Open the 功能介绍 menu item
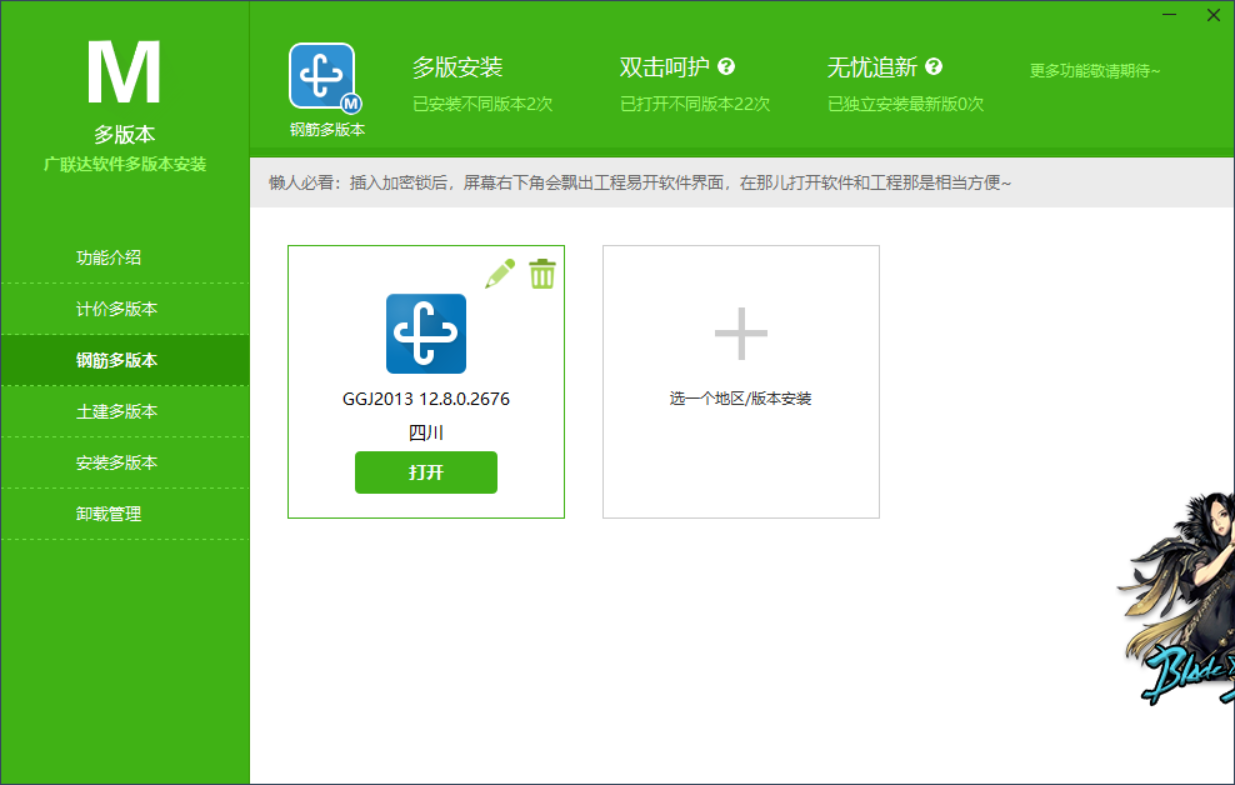Screen dimensions: 1235x785 pyautogui.click(x=125, y=257)
